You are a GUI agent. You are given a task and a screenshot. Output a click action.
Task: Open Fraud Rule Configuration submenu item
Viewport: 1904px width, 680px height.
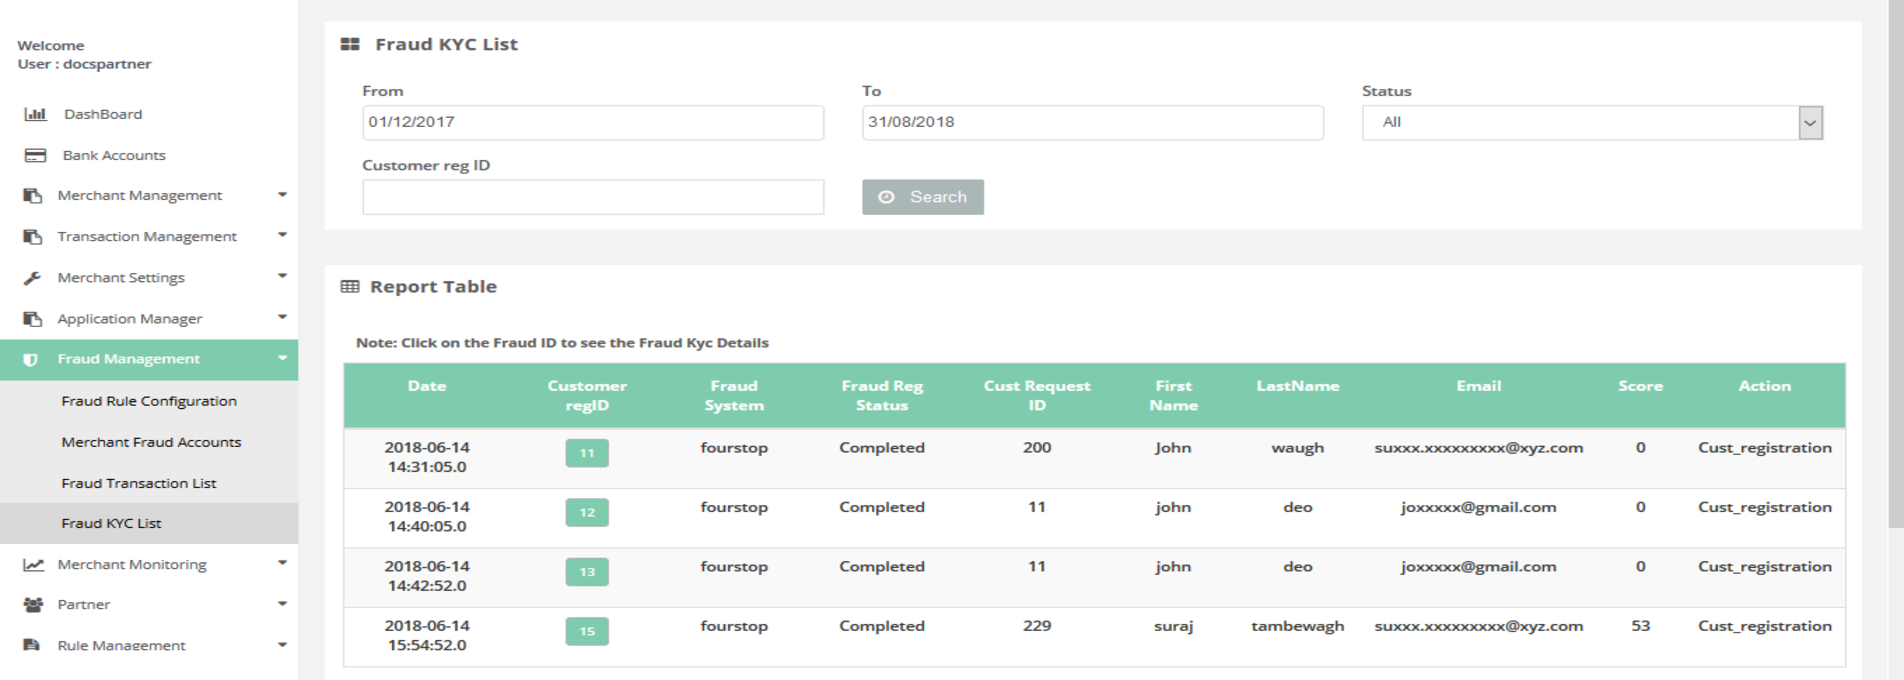(149, 401)
